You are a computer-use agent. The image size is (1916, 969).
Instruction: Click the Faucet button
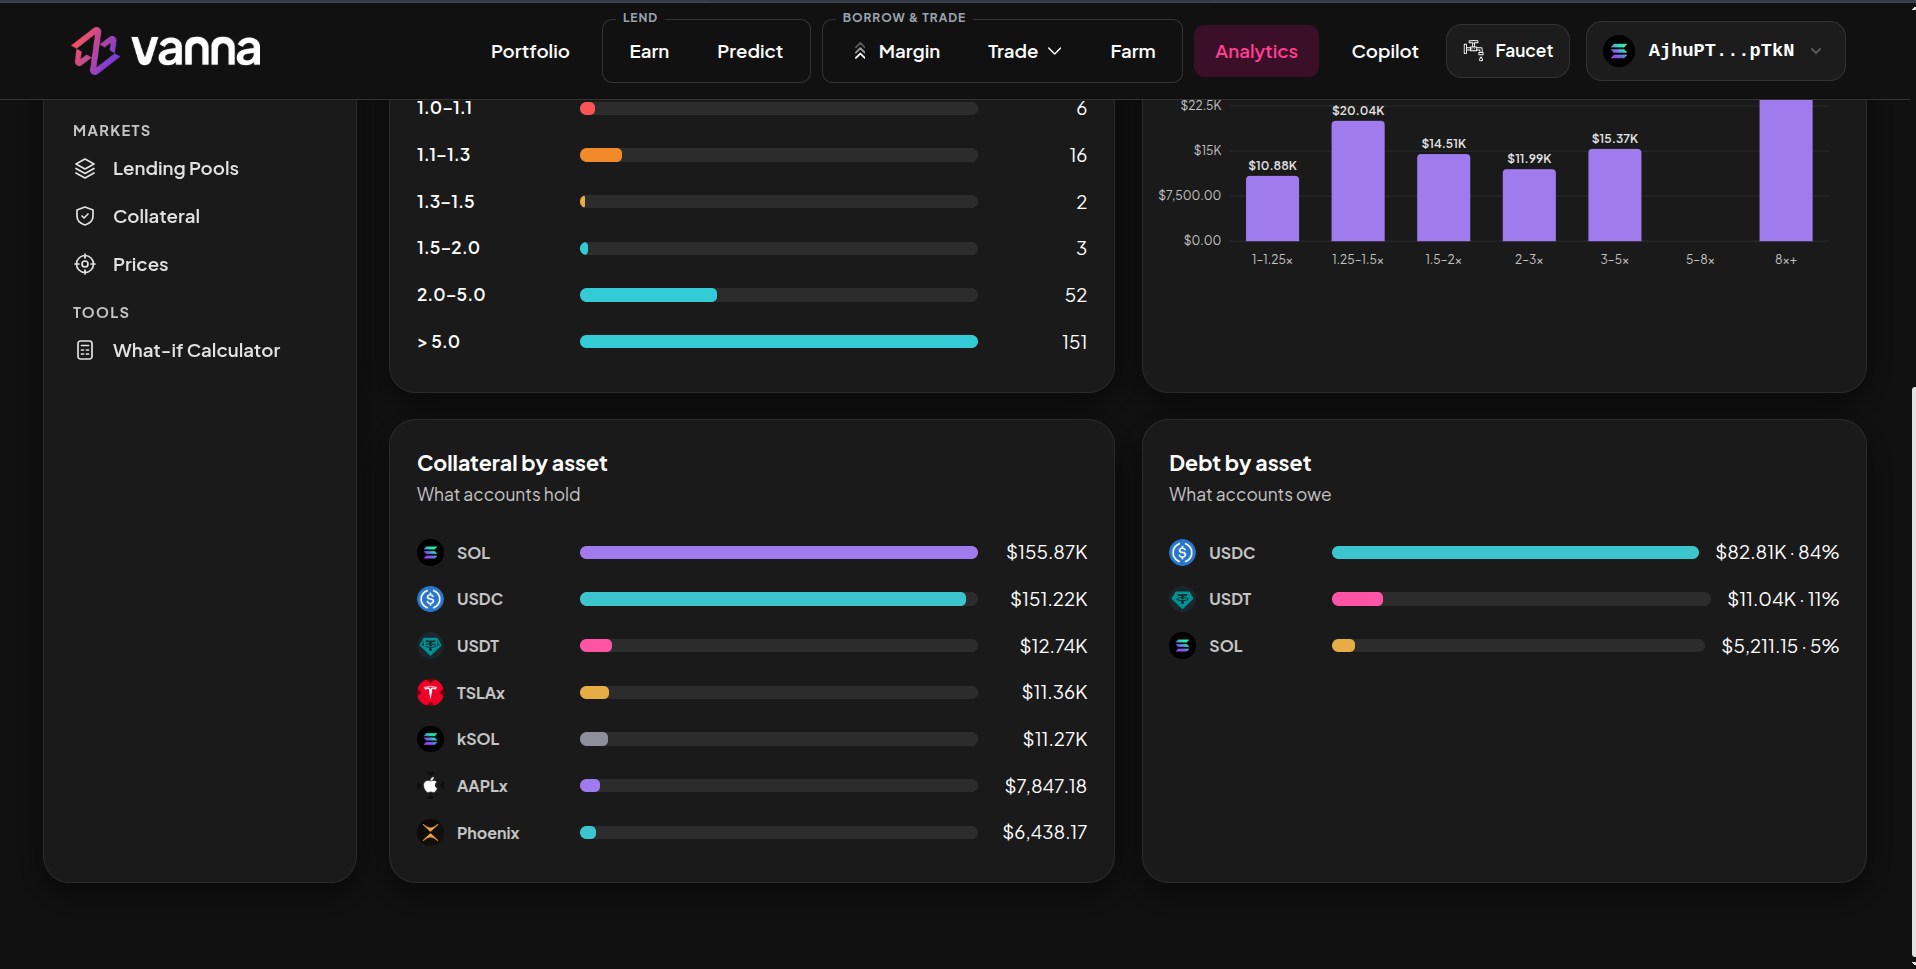pyautogui.click(x=1508, y=51)
